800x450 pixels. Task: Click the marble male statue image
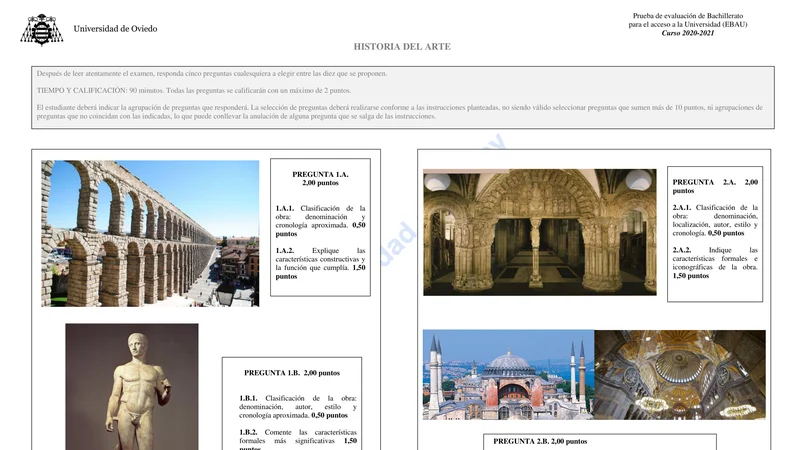132,386
